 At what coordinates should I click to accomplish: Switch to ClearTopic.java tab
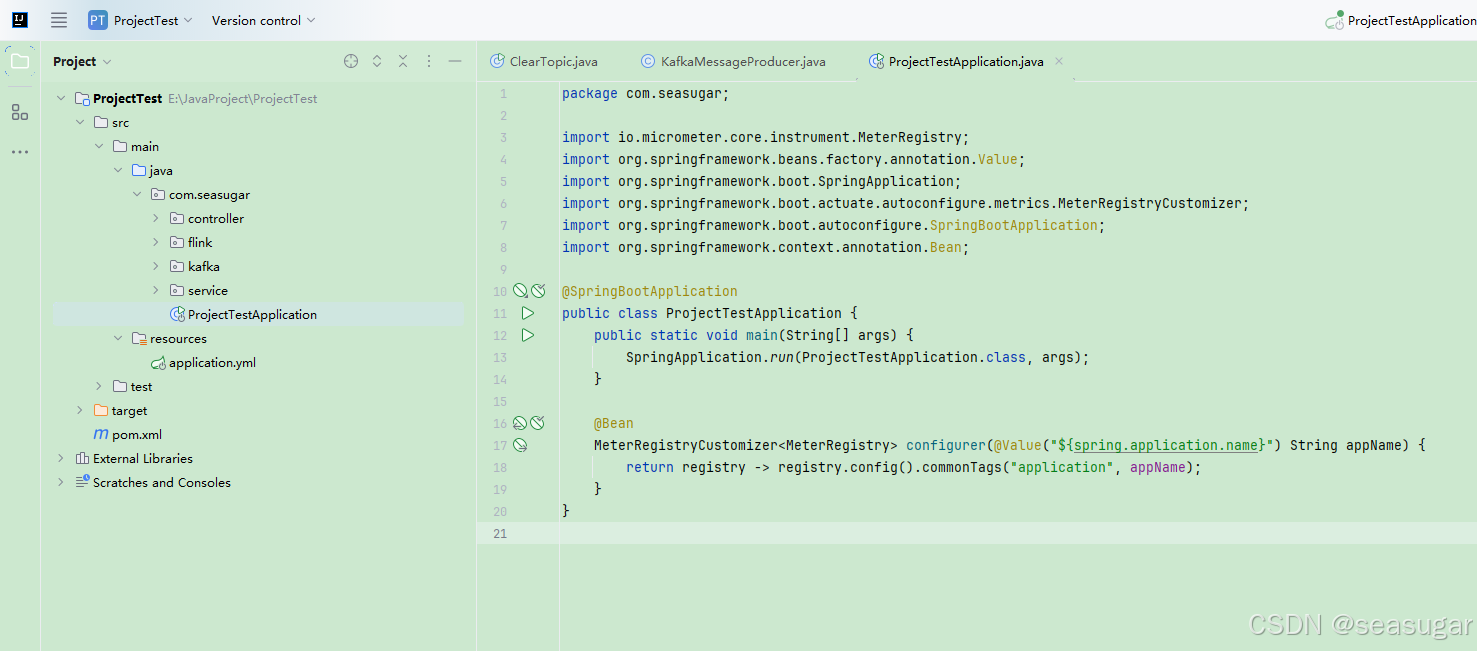pos(544,61)
